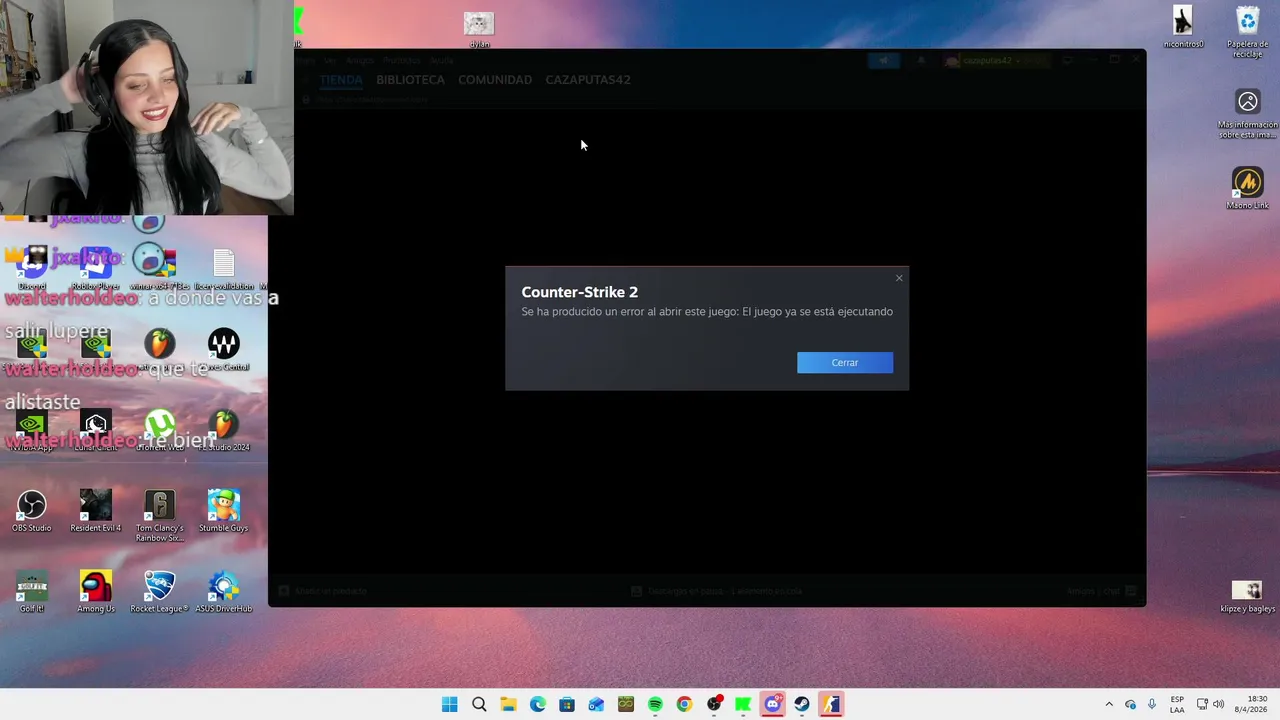Open the volume control in the system tray

click(x=1218, y=704)
